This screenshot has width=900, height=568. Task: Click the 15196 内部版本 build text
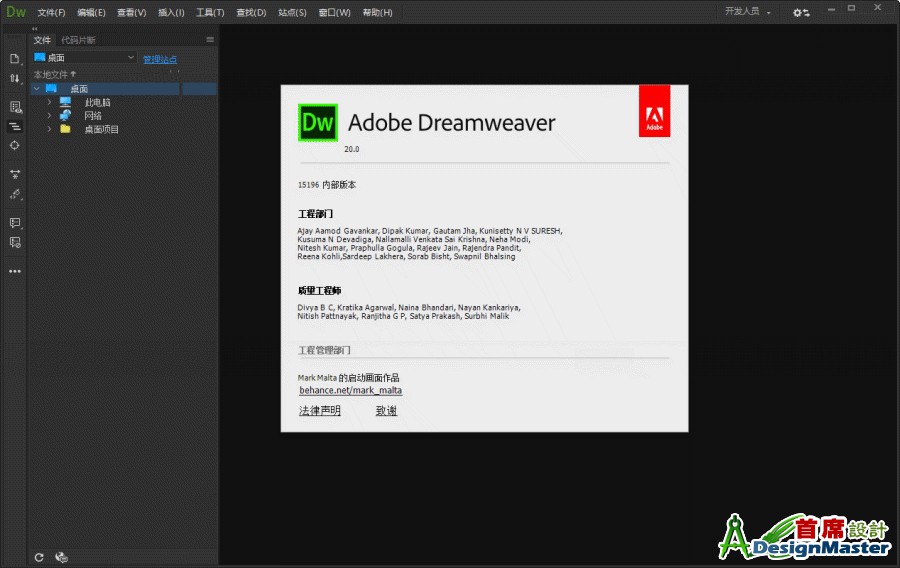pos(327,185)
